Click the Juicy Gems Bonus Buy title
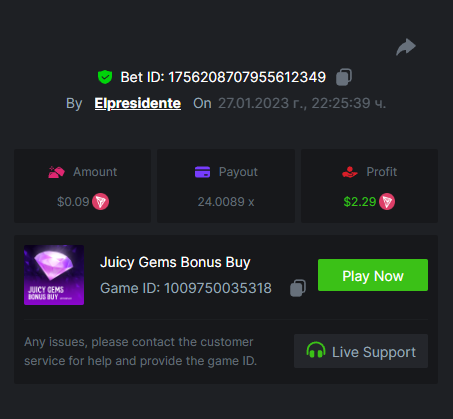 [x=175, y=262]
